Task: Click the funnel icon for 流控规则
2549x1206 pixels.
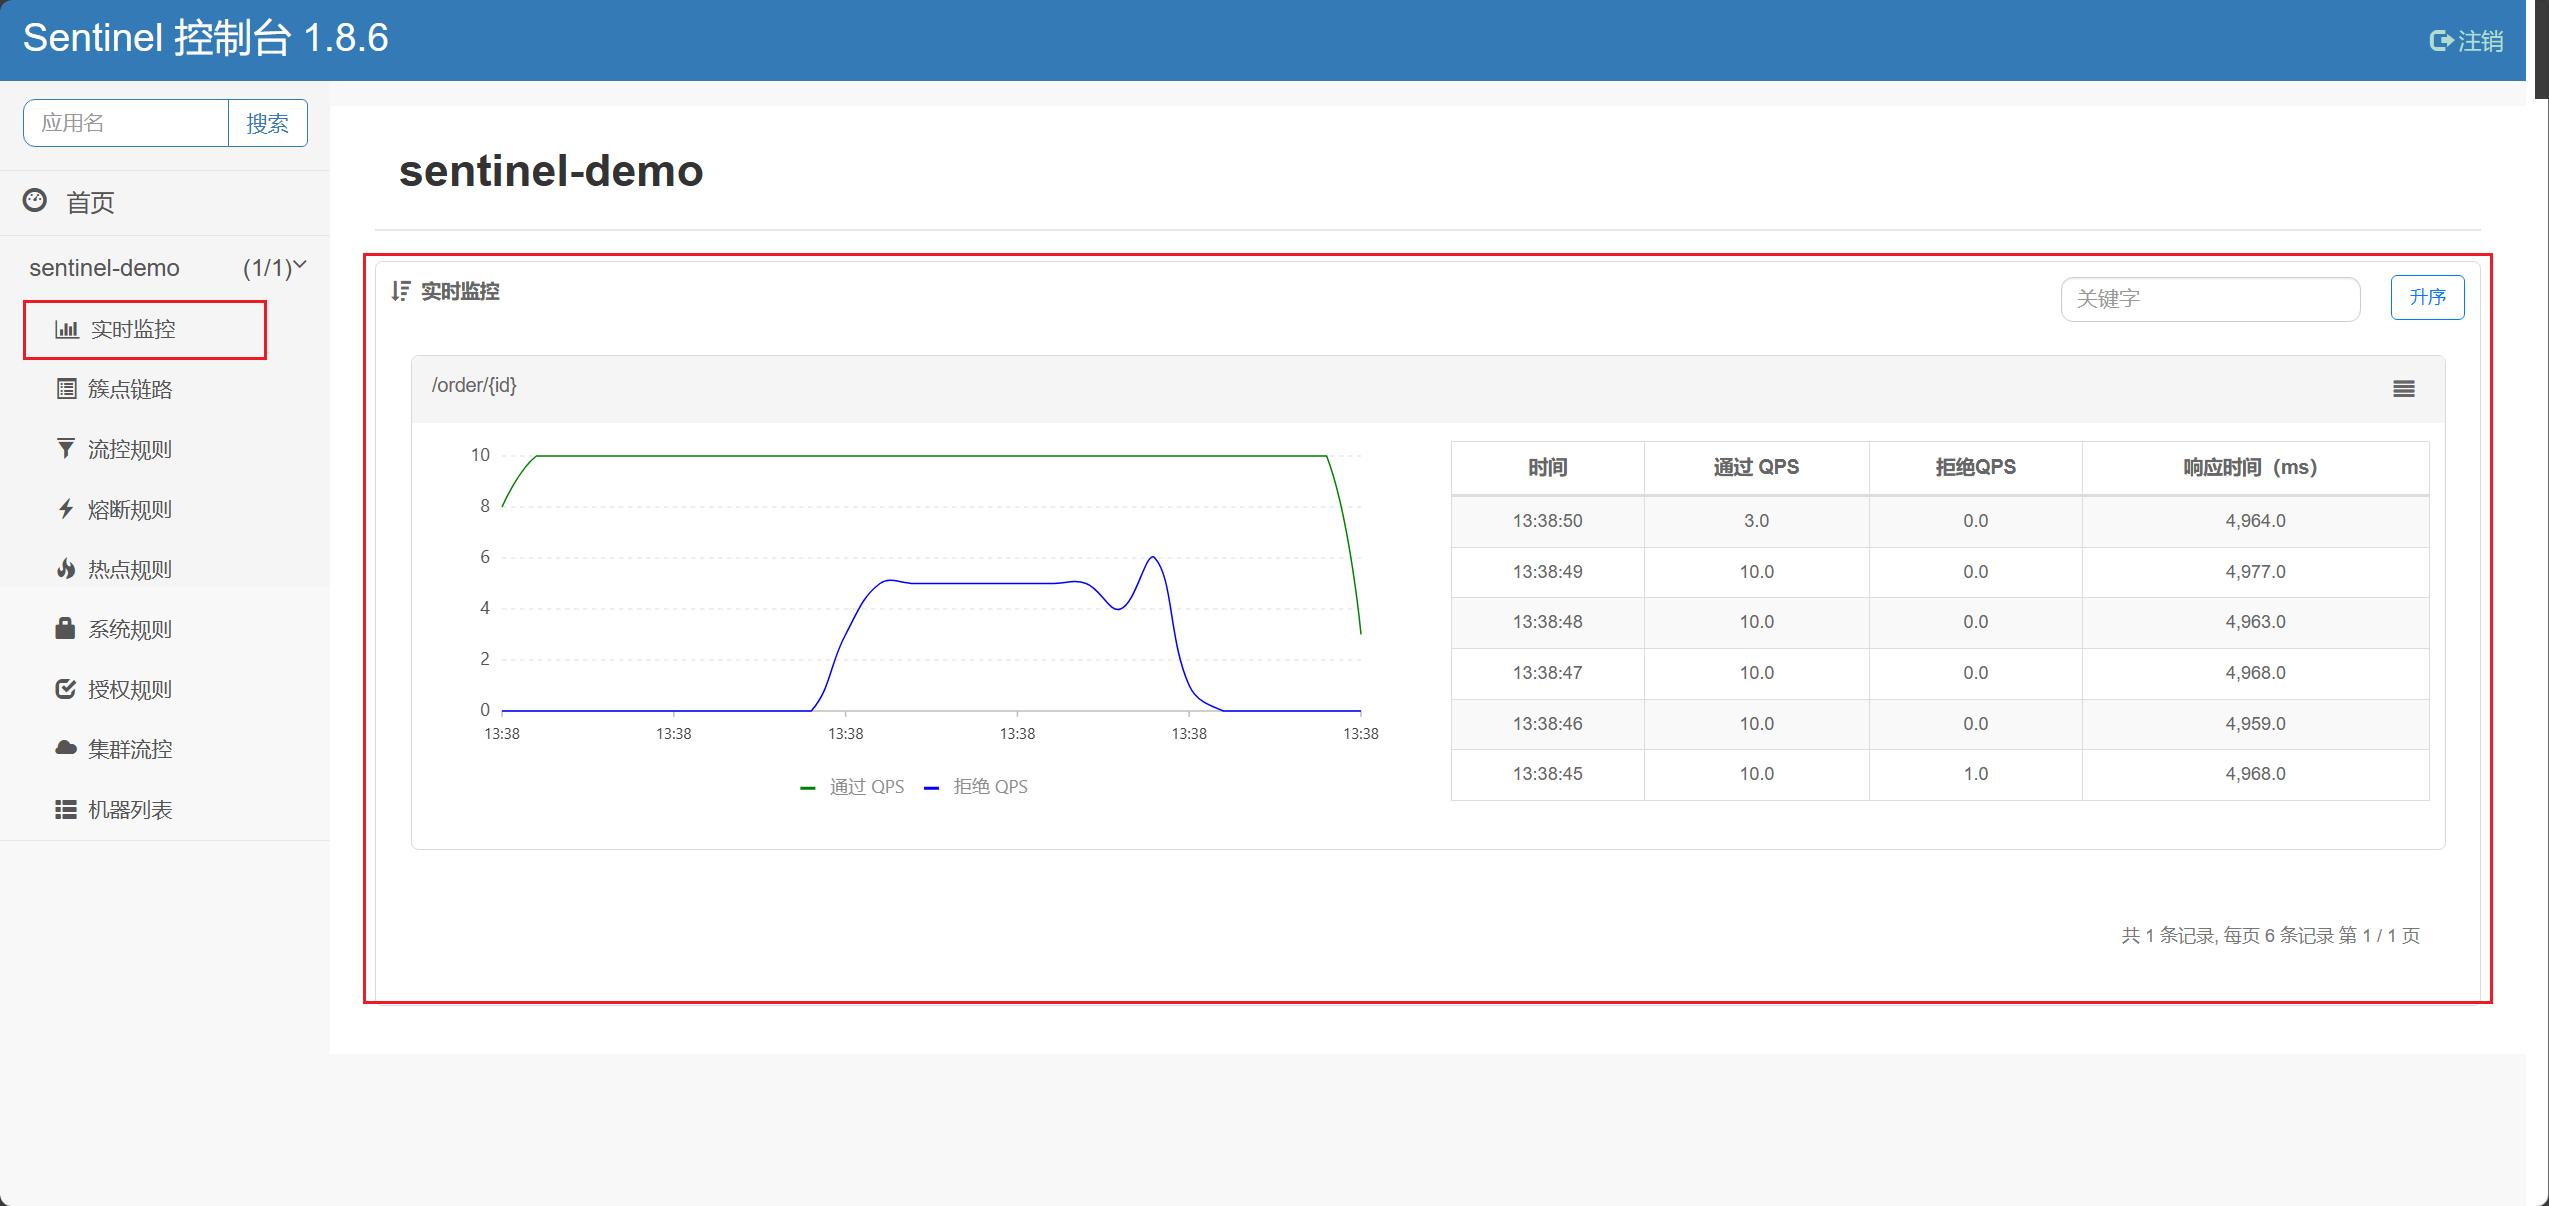Action: (x=66, y=449)
